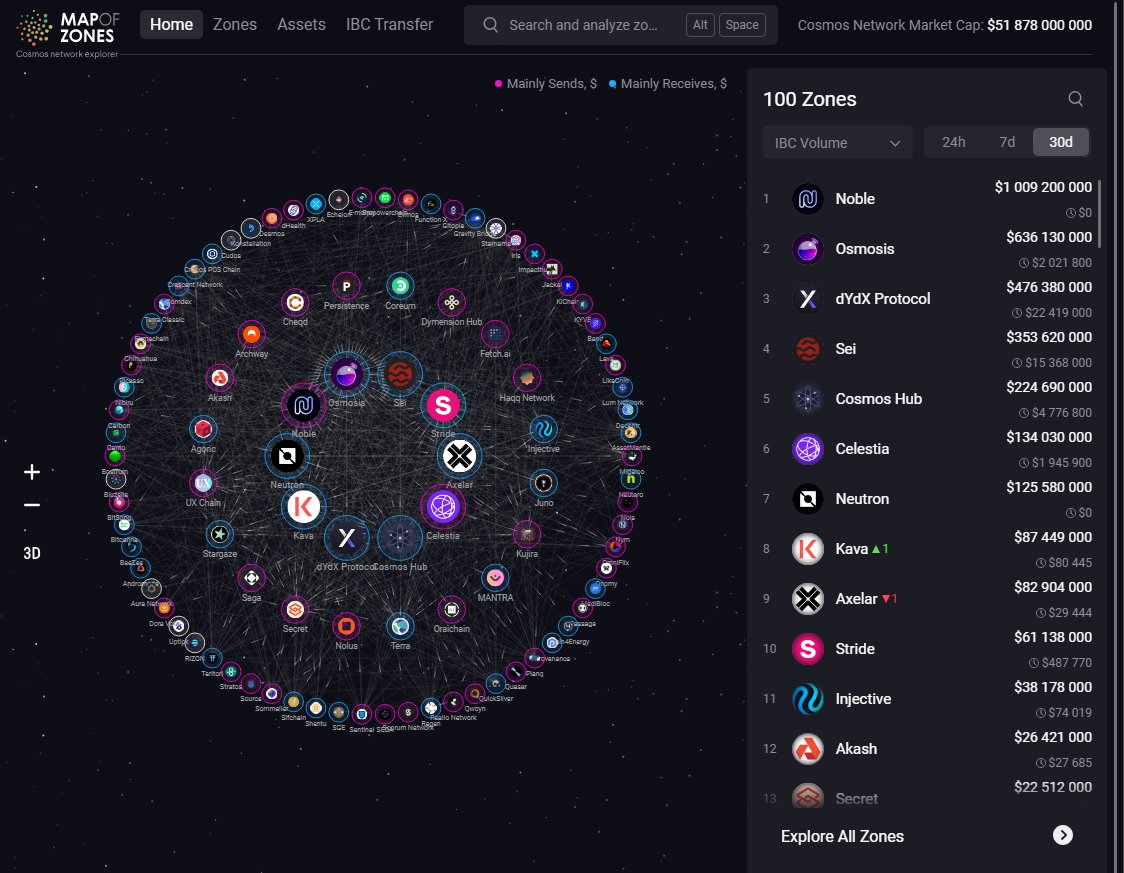The image size is (1124, 873).
Task: Click the Juno node on the map
Action: click(543, 483)
